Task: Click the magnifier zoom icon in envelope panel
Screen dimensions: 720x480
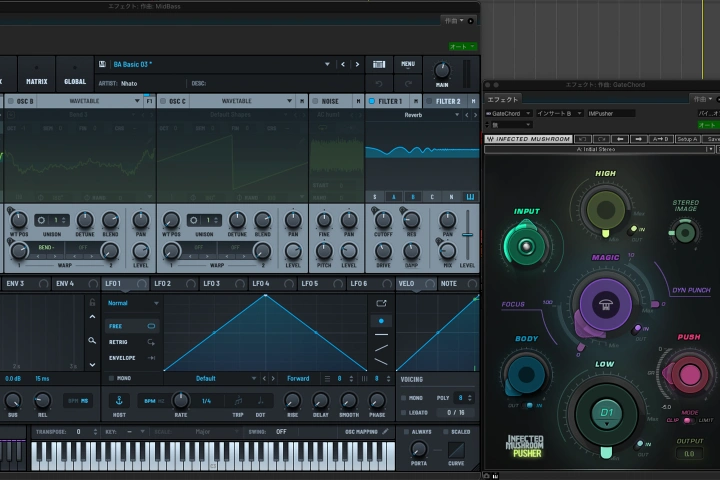Action: pos(92,340)
